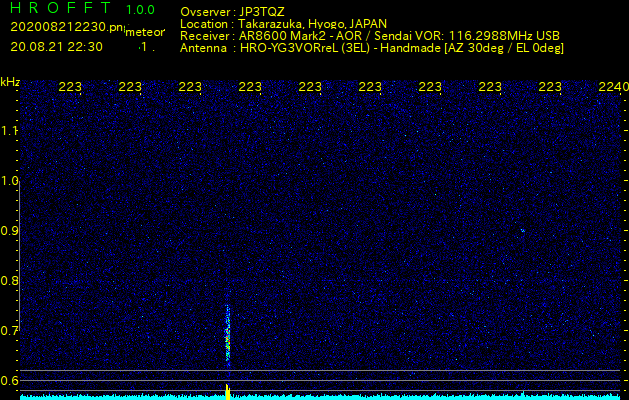Click the 2240 time marker
The height and width of the screenshot is (400, 629).
(611, 87)
